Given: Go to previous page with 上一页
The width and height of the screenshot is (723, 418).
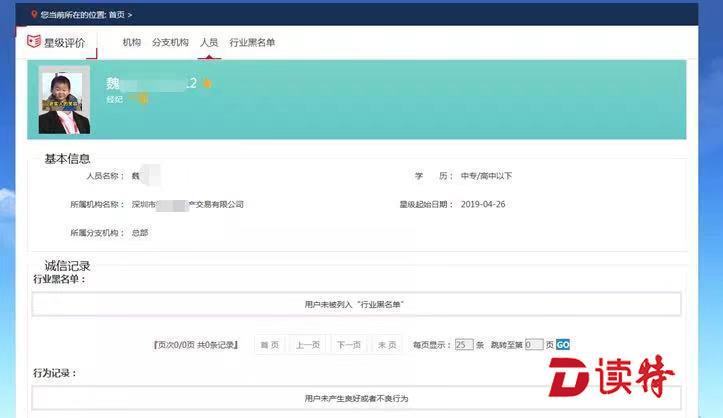Looking at the screenshot, I should coord(308,344).
